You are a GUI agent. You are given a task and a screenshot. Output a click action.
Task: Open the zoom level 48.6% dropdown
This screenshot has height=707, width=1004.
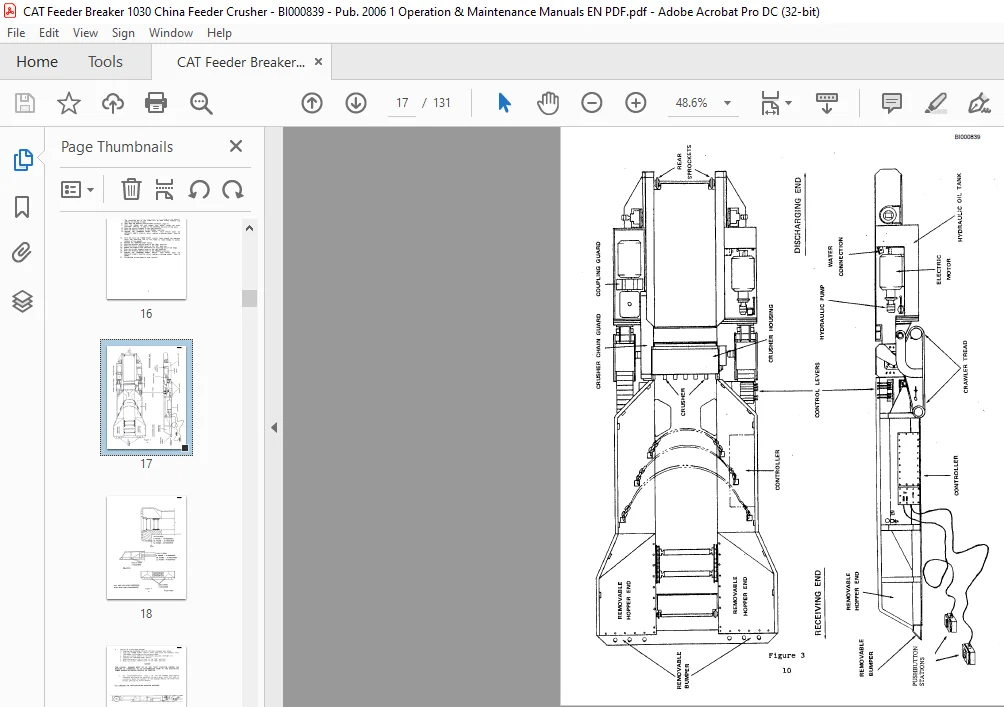point(727,103)
